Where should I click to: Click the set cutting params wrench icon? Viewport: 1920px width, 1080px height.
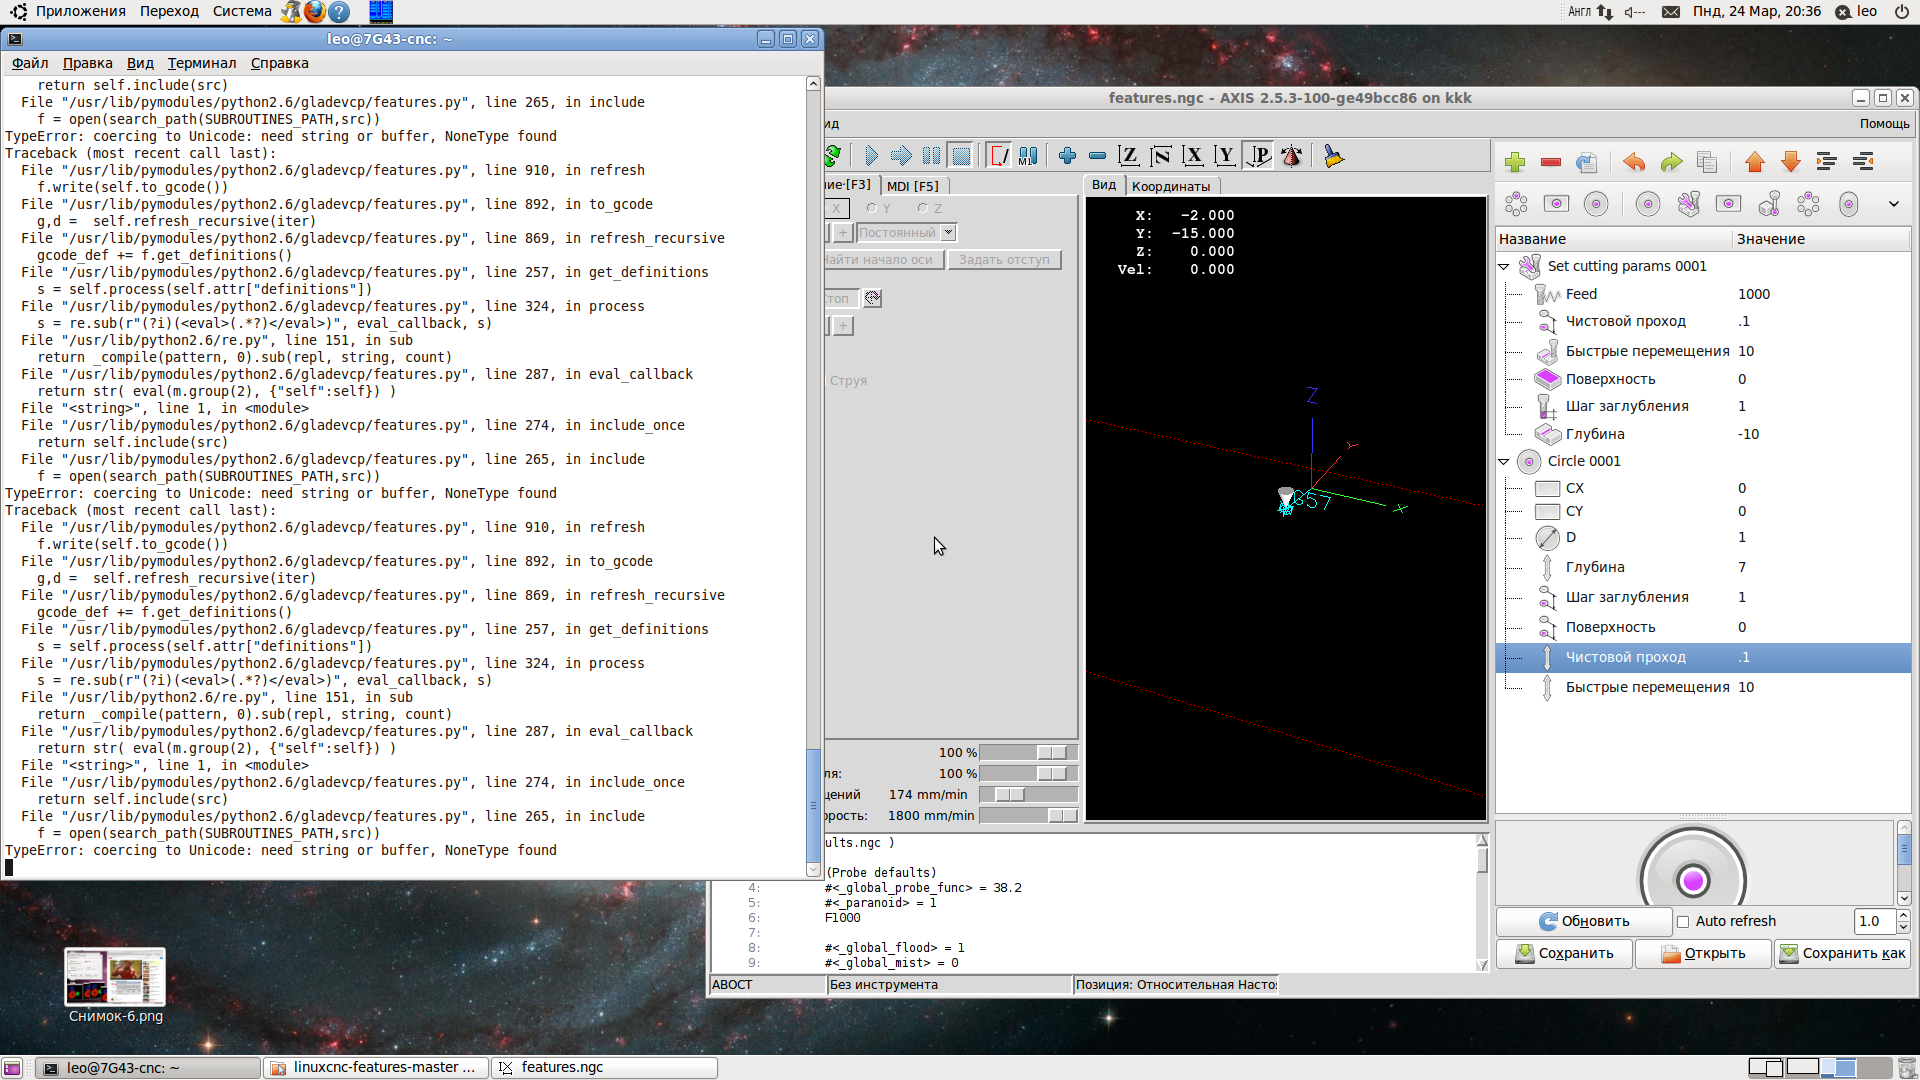tap(1689, 204)
